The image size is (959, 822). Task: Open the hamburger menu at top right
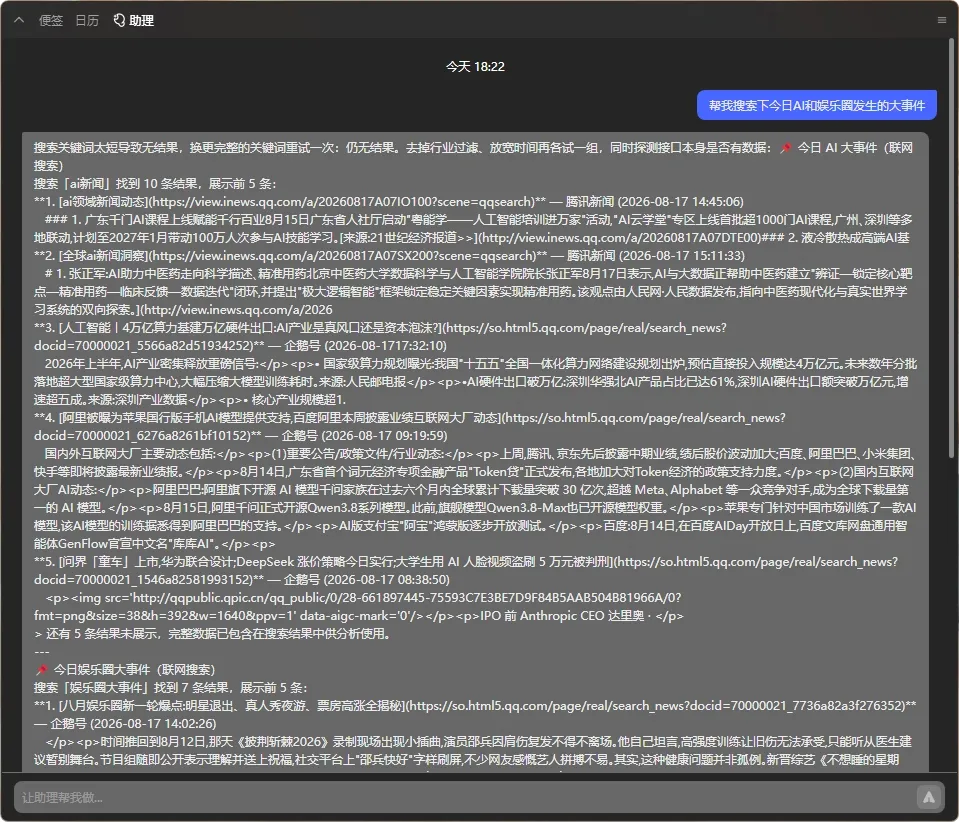coord(942,20)
